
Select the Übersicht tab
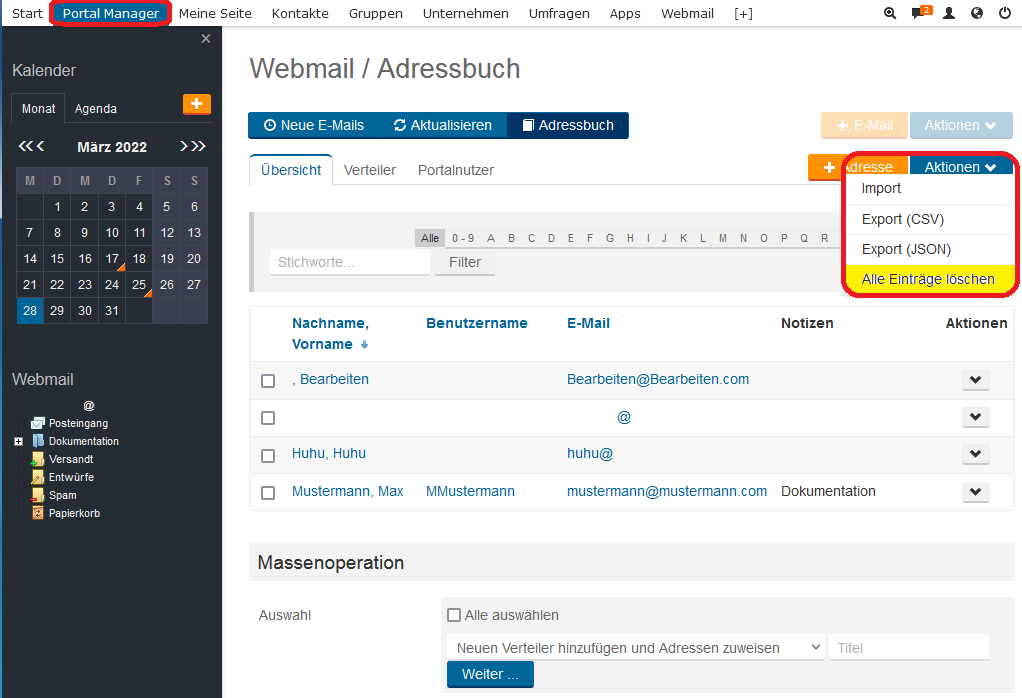coord(291,170)
